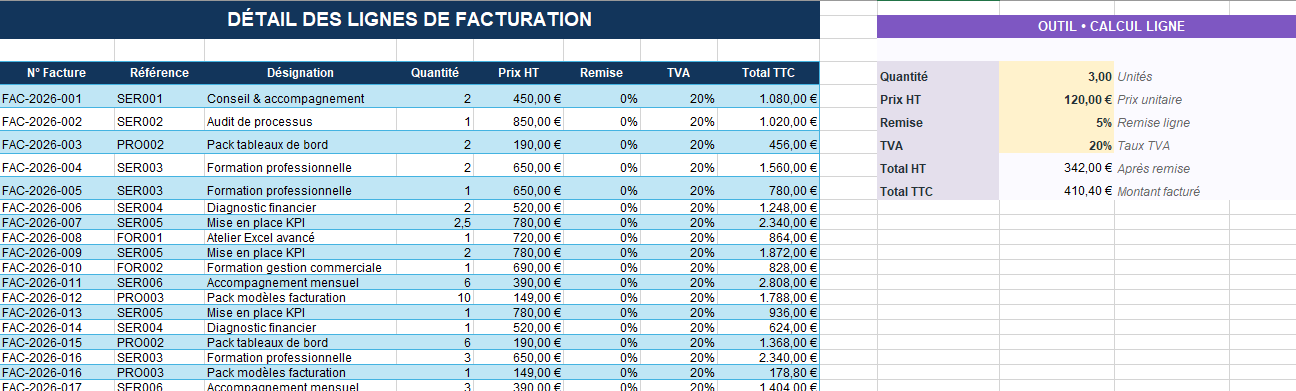The width and height of the screenshot is (1296, 391).
Task: Click the Prix HT column header
Action: (x=519, y=73)
